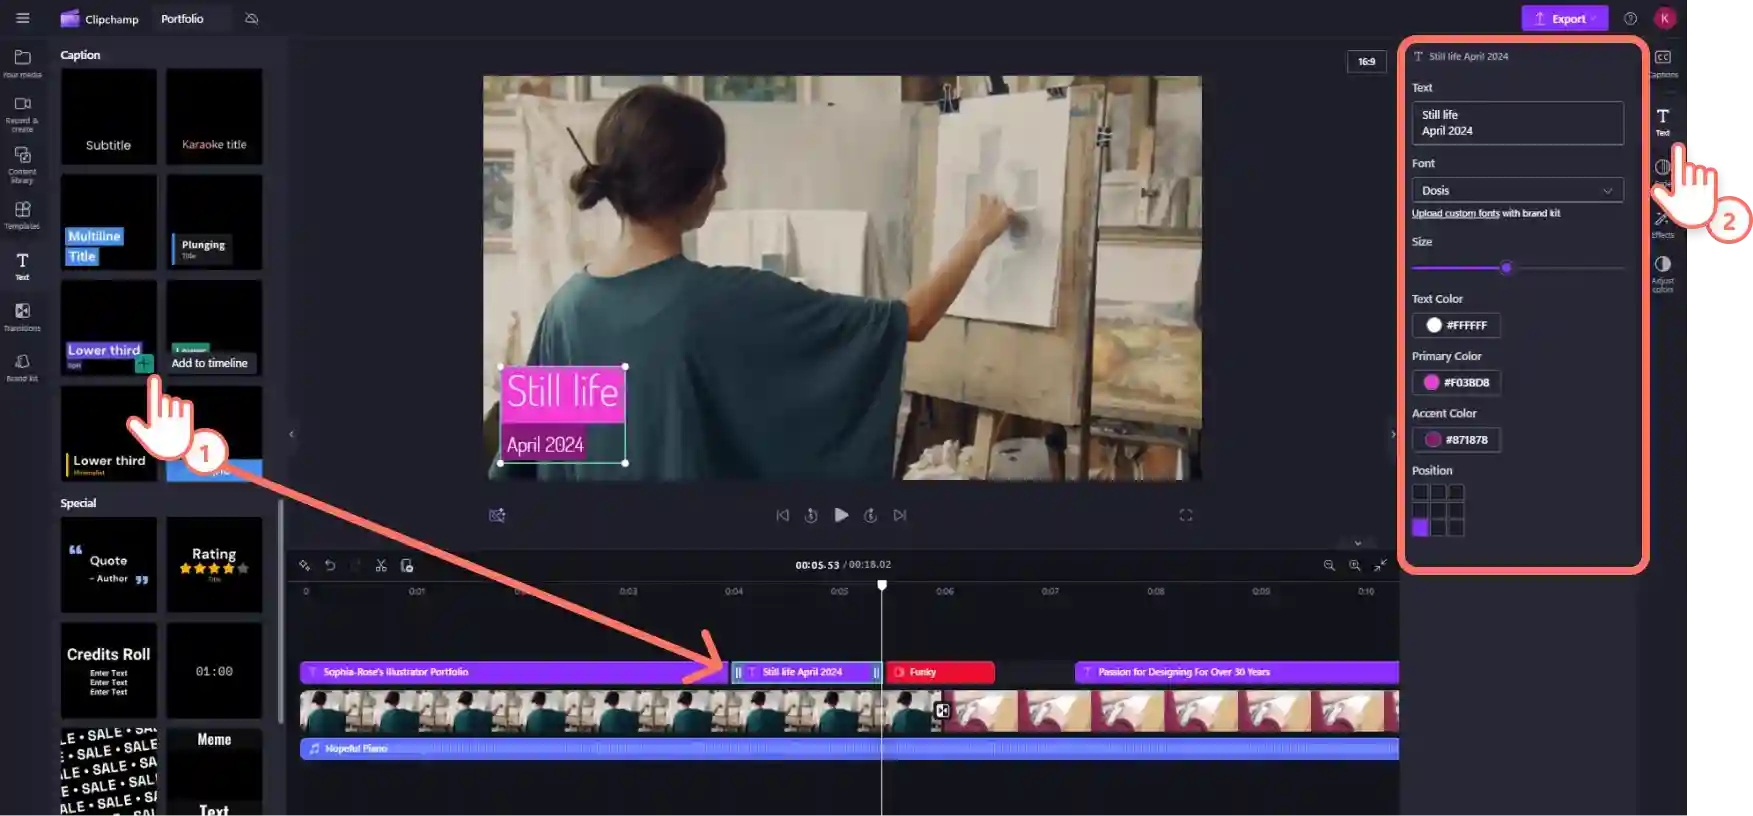Open the Adjust colors panel icon
Screen dimensions: 1753x816
(1662, 270)
